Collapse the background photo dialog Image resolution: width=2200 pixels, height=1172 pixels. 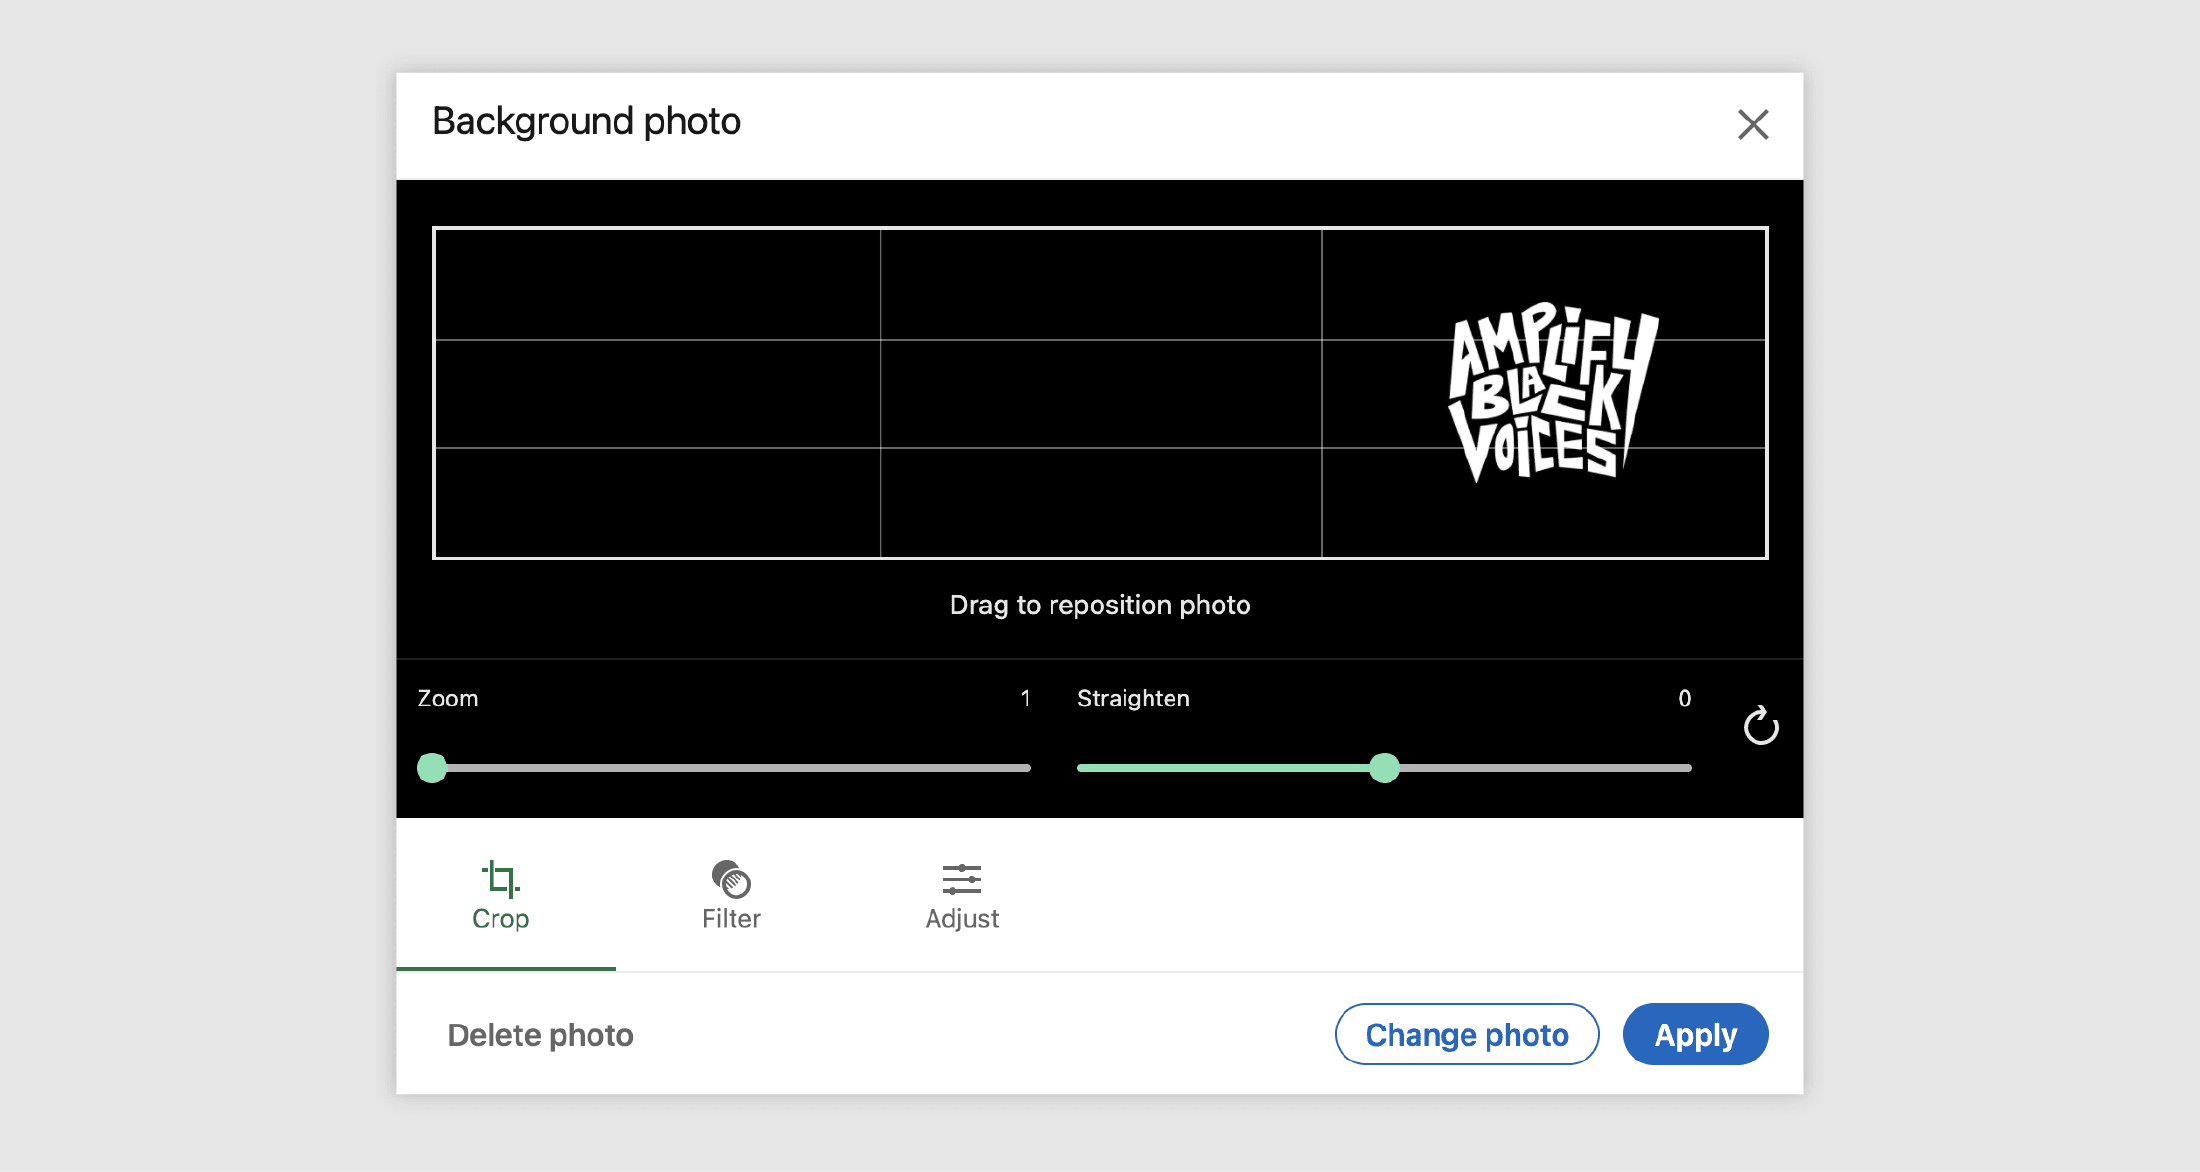pos(1755,124)
